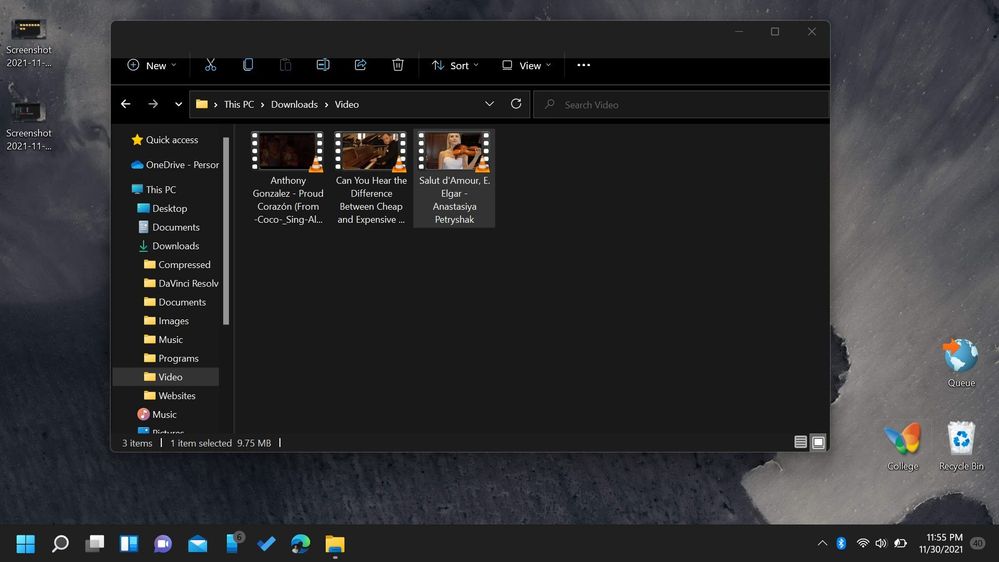Select This PC in navigation pane
The image size is (999, 562).
(x=154, y=189)
